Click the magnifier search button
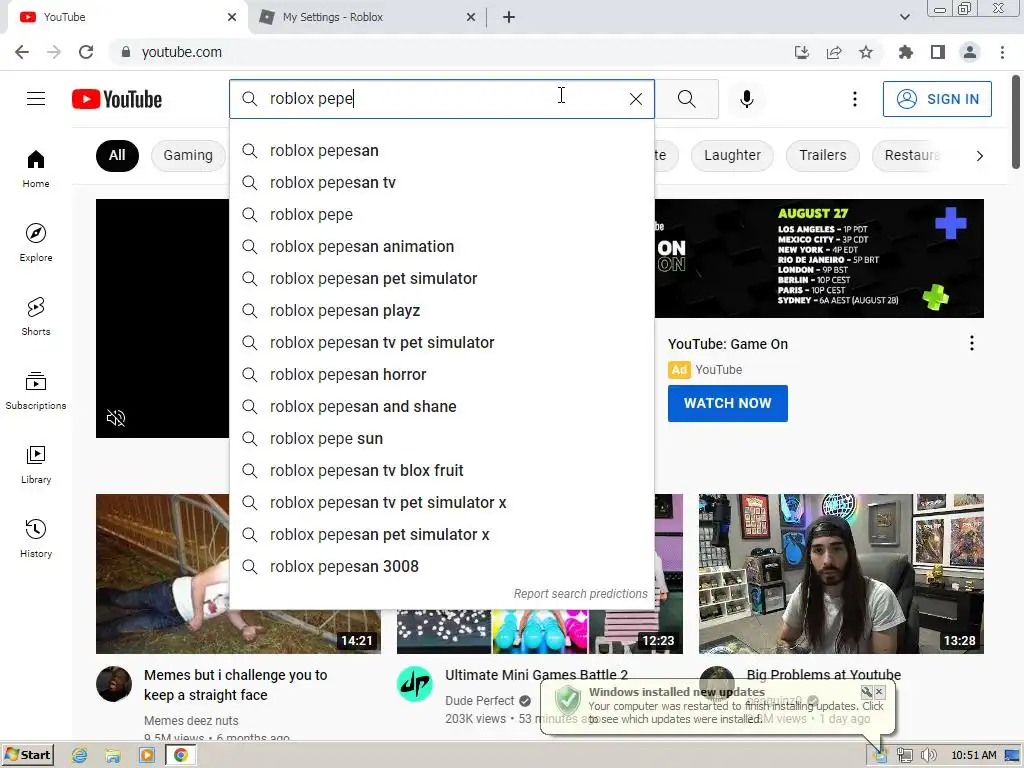1024x768 pixels. click(686, 99)
